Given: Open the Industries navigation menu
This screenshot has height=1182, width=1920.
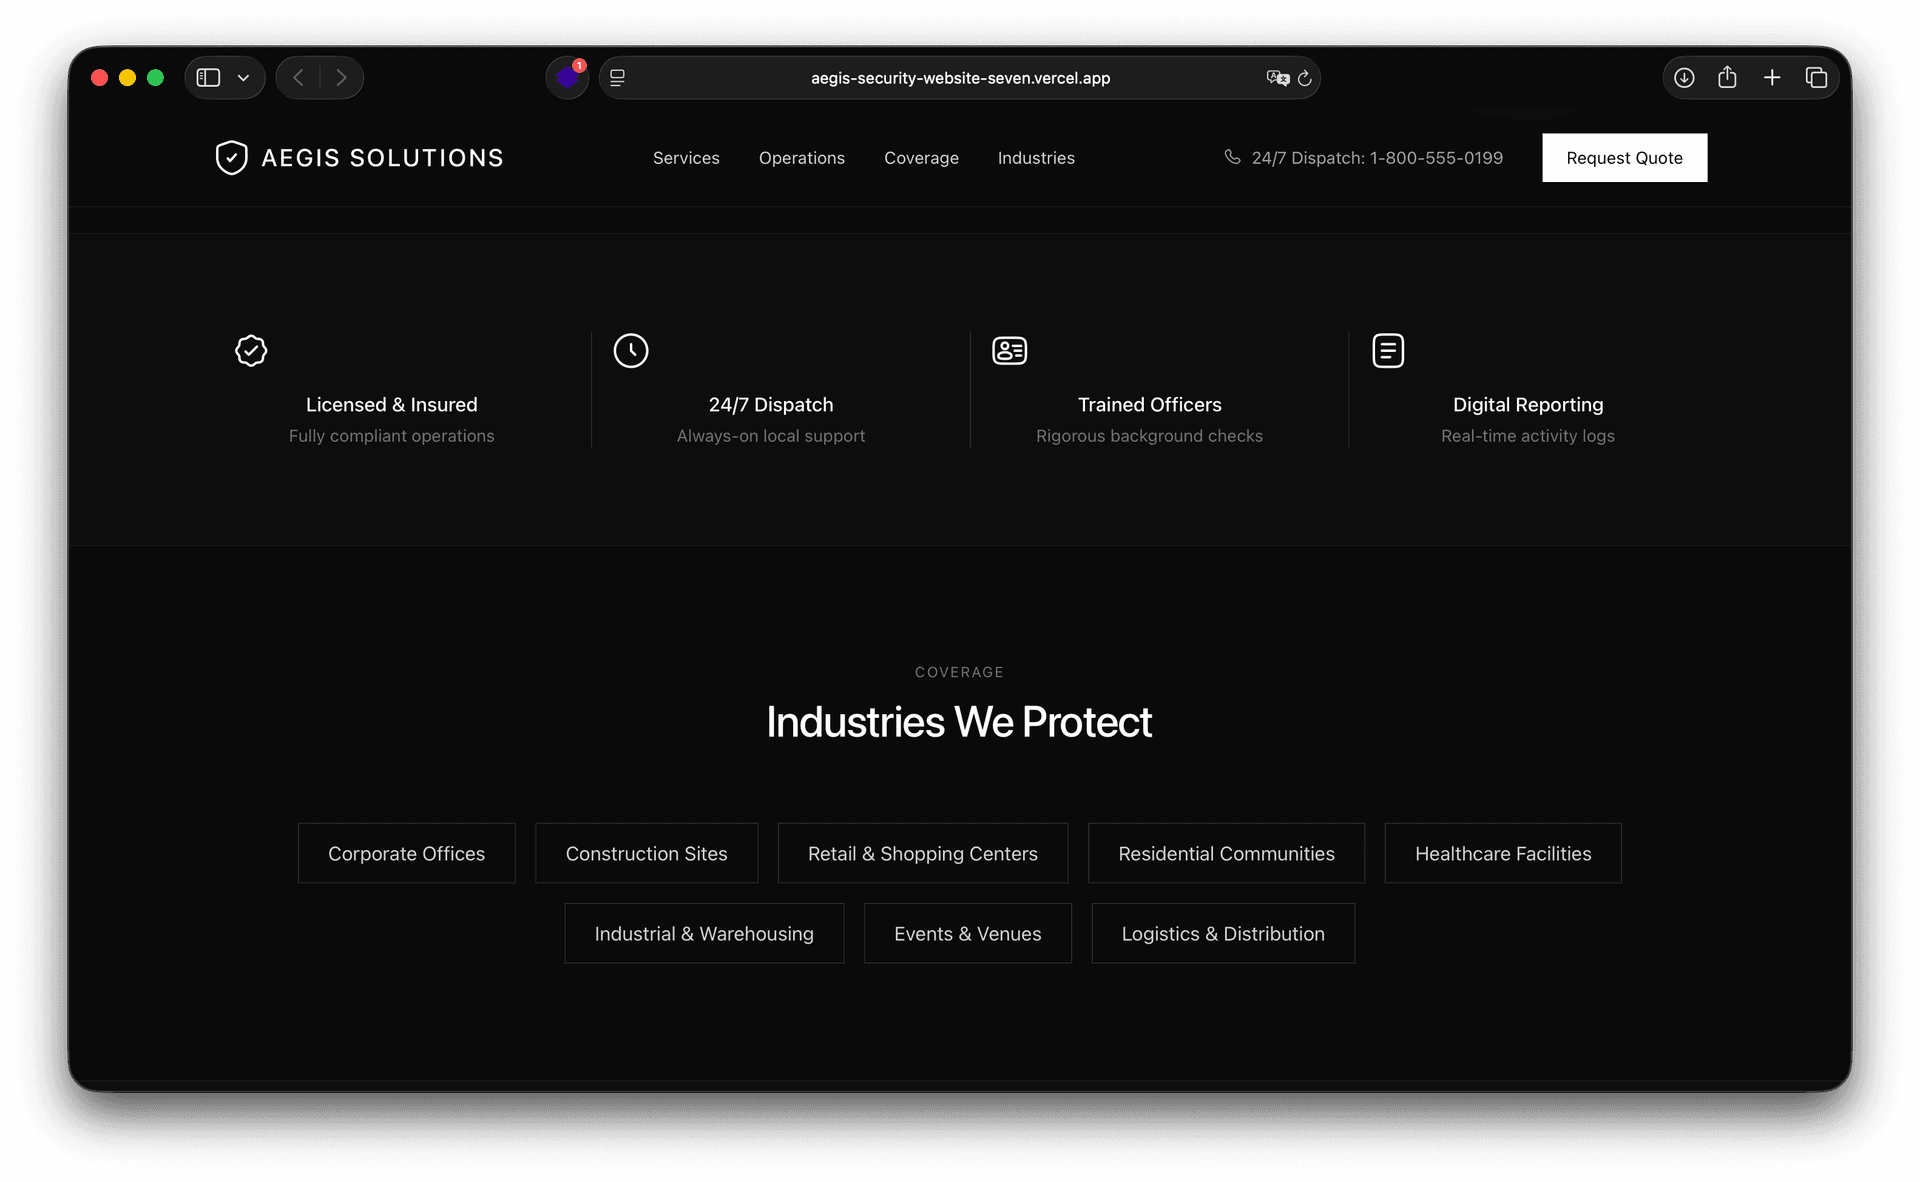Looking at the screenshot, I should click(x=1036, y=157).
